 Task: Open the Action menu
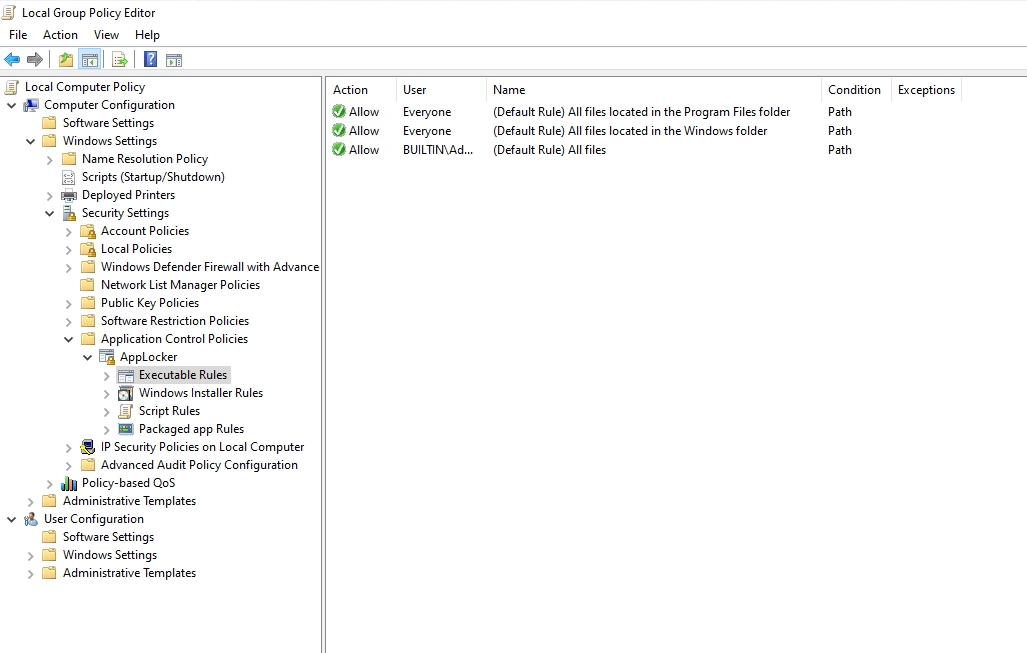point(60,35)
